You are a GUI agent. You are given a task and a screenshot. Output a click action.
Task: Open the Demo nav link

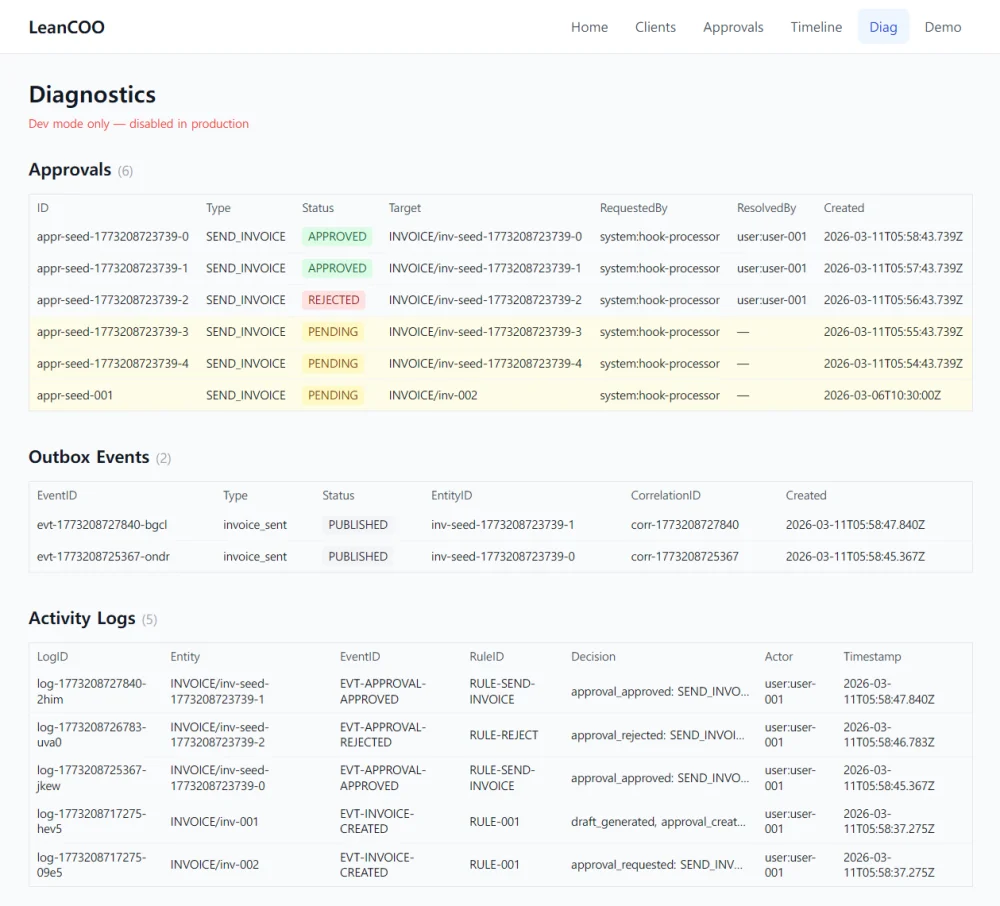943,27
